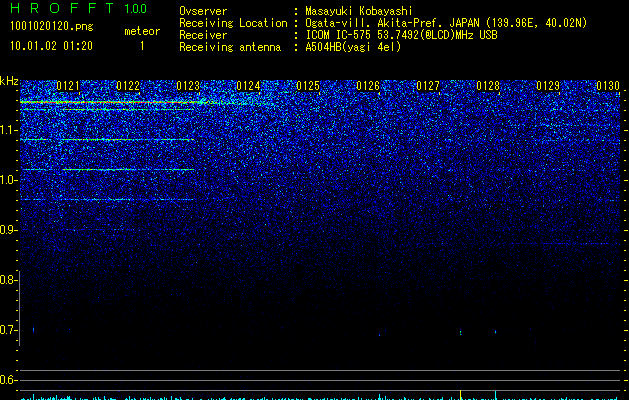Image resolution: width=629 pixels, height=400 pixels.
Task: Click observer name Masayuki Kobayashi
Action: coord(359,11)
